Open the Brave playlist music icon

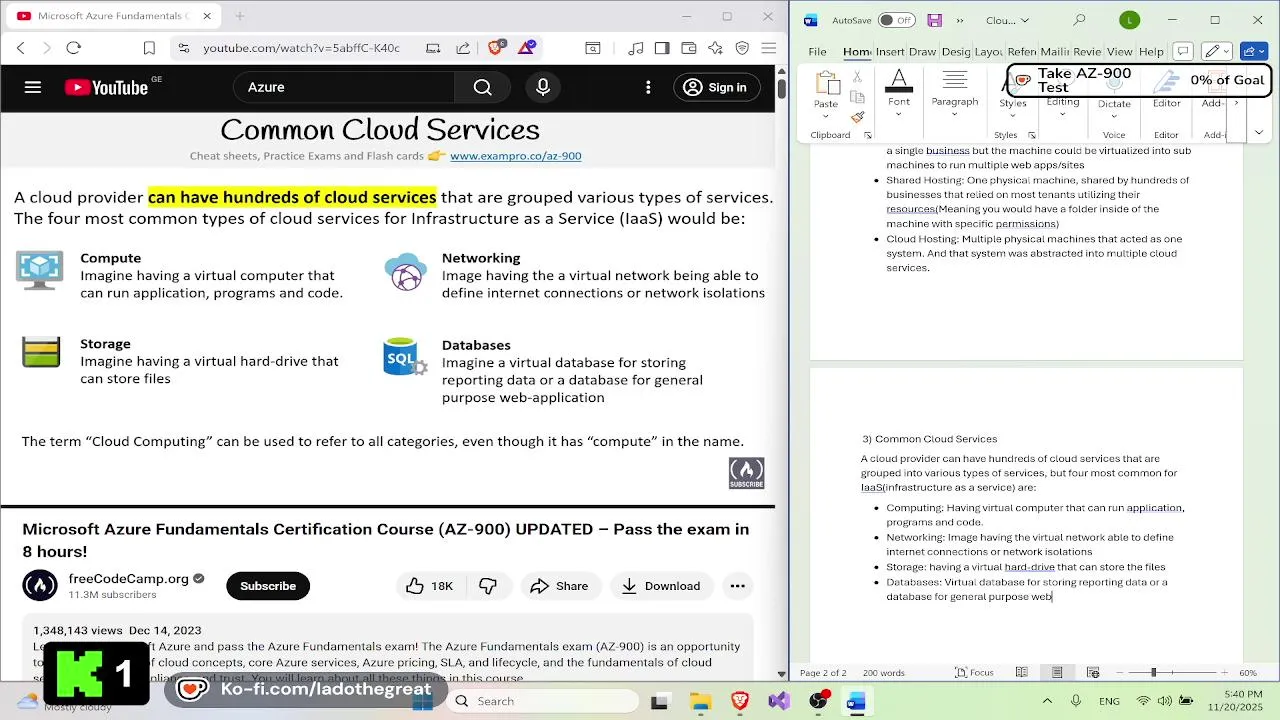pos(636,48)
